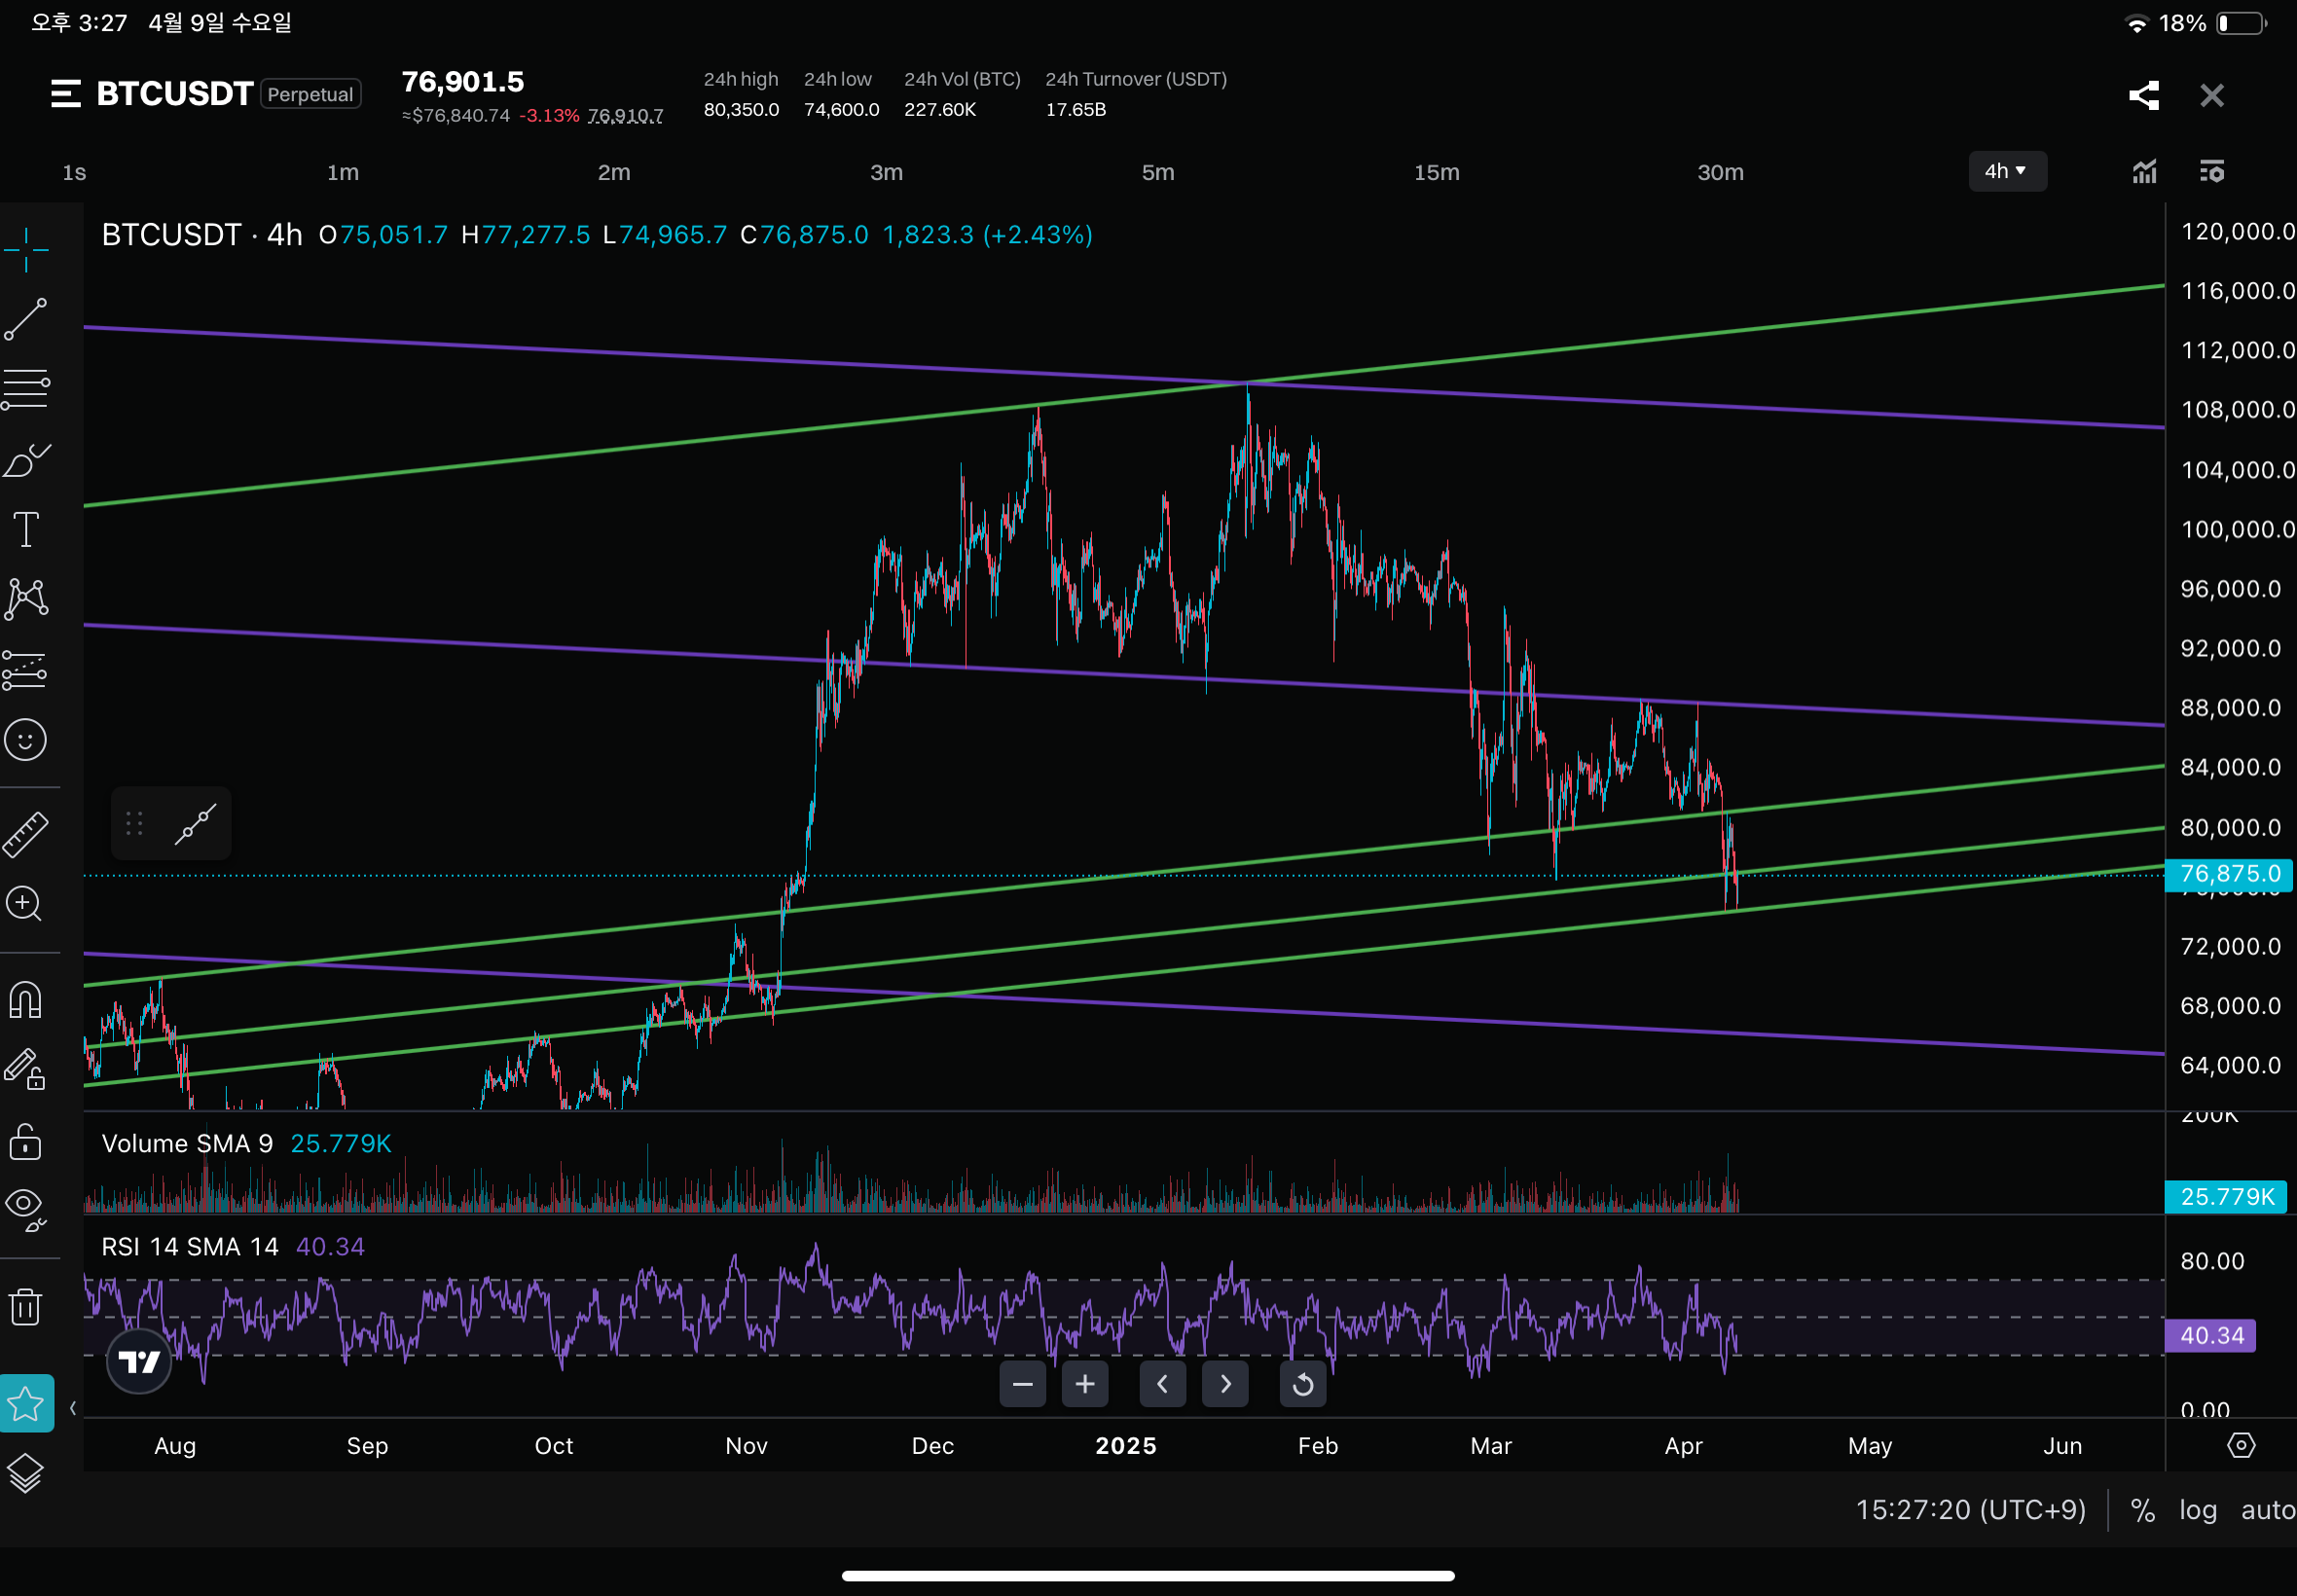Click the 25.779K volume axis label

coord(2226,1196)
